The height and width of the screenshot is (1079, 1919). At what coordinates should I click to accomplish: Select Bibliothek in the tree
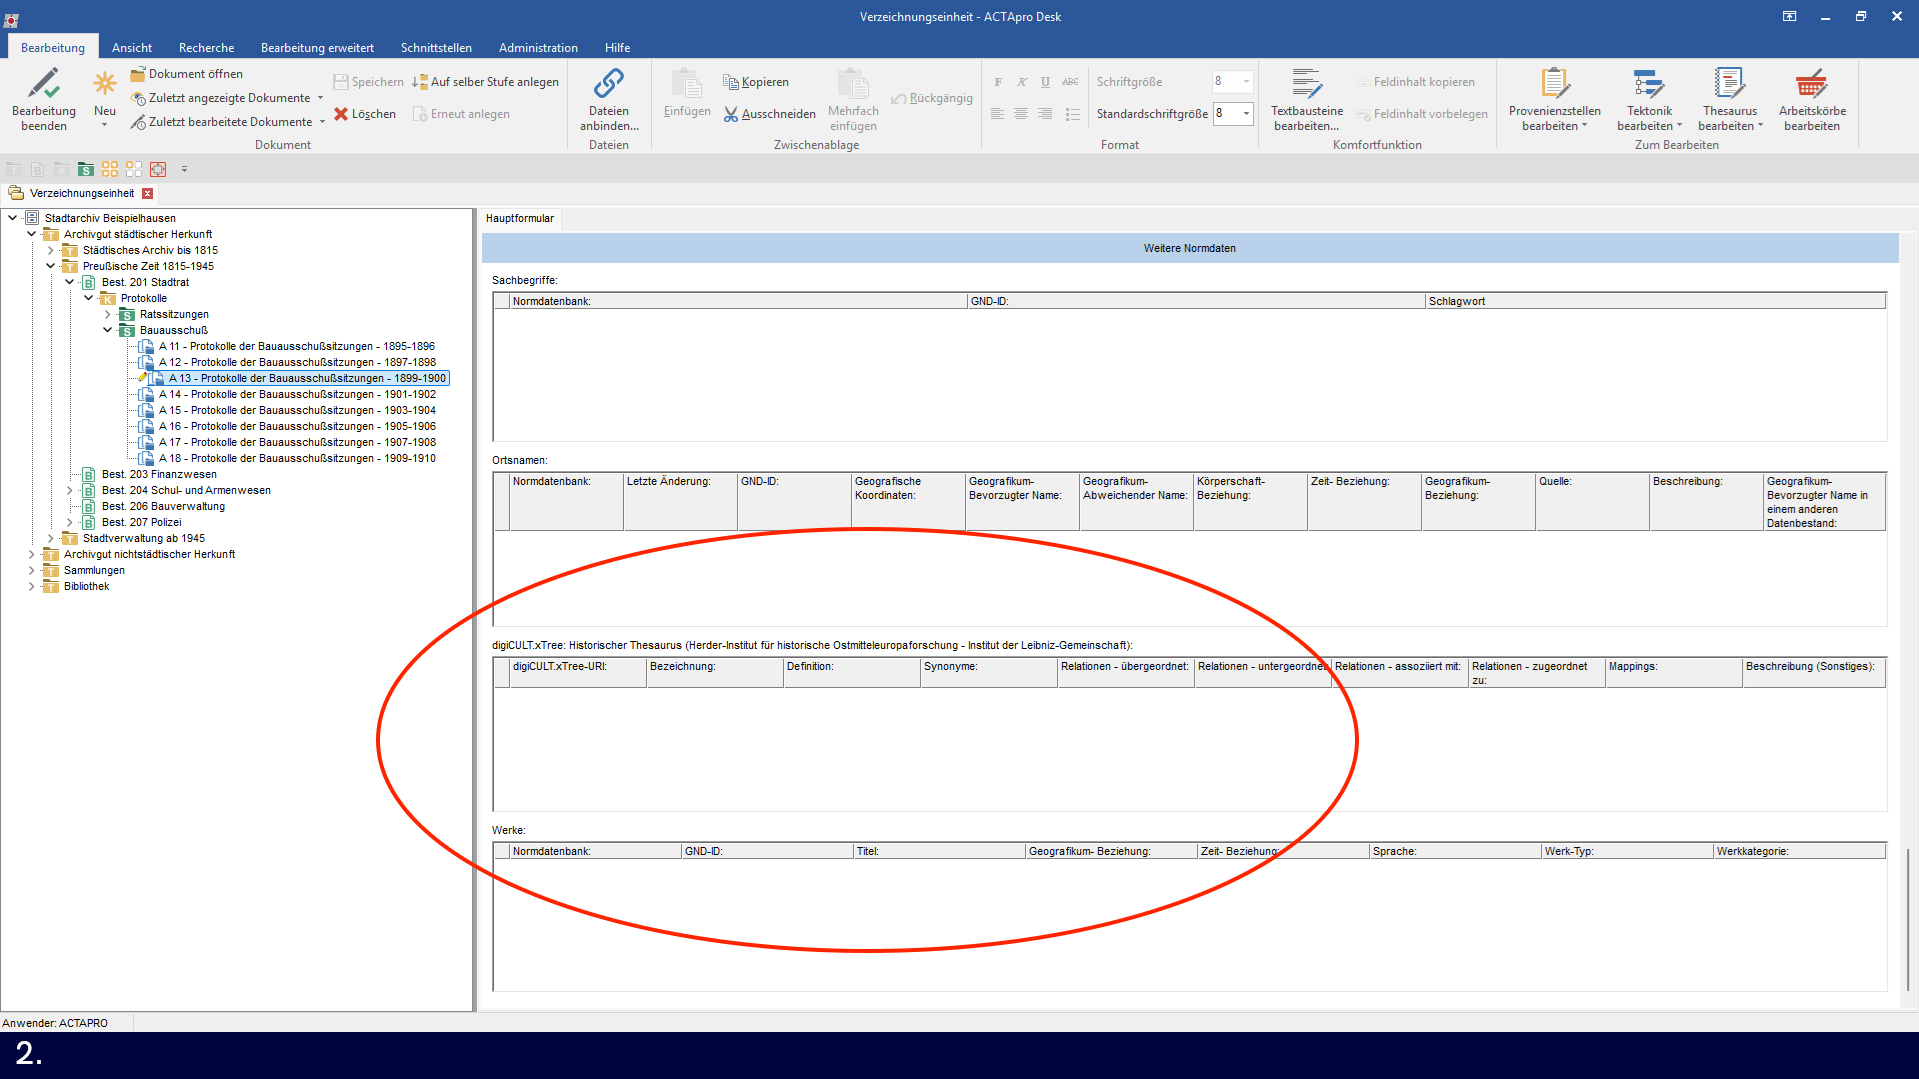(x=87, y=586)
